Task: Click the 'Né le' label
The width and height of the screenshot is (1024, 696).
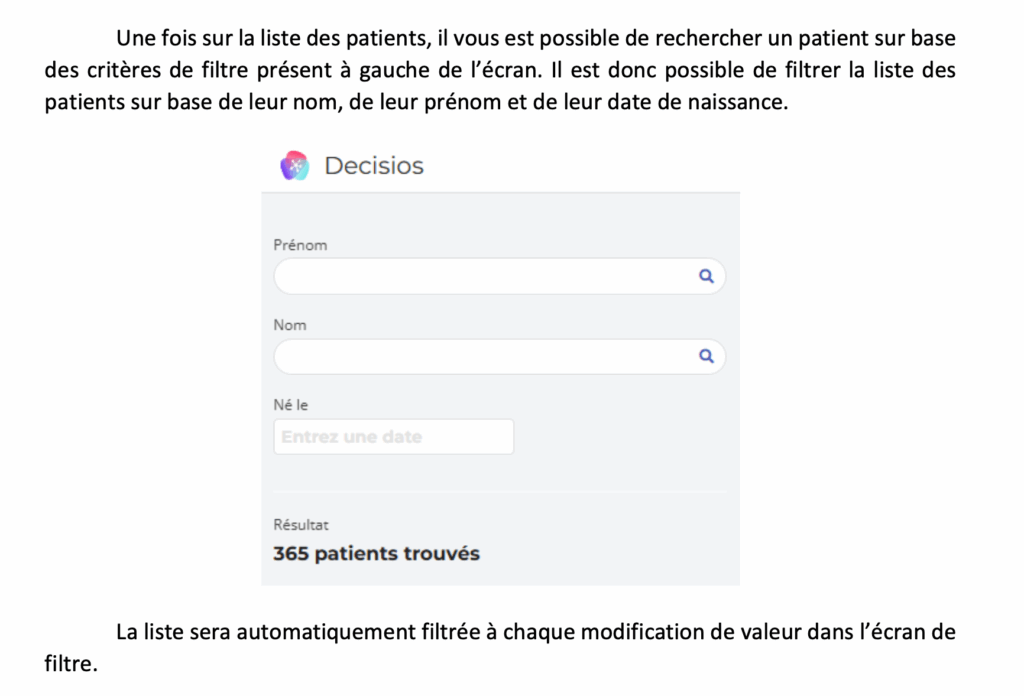Action: pyautogui.click(x=291, y=405)
